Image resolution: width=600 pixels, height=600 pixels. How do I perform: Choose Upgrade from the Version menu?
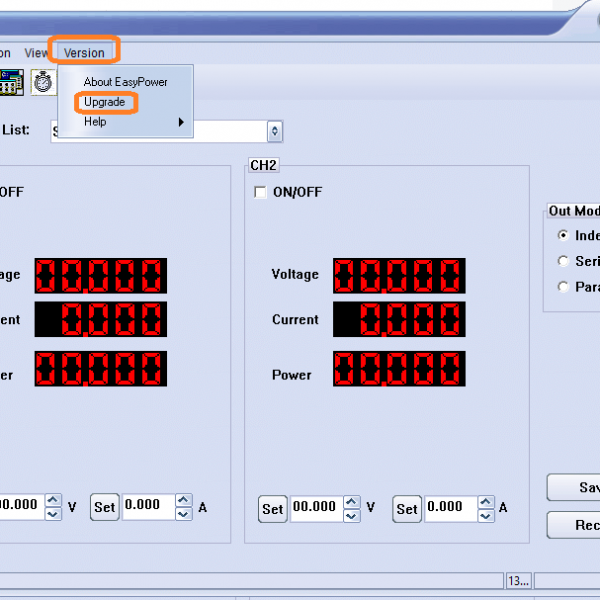pos(104,102)
